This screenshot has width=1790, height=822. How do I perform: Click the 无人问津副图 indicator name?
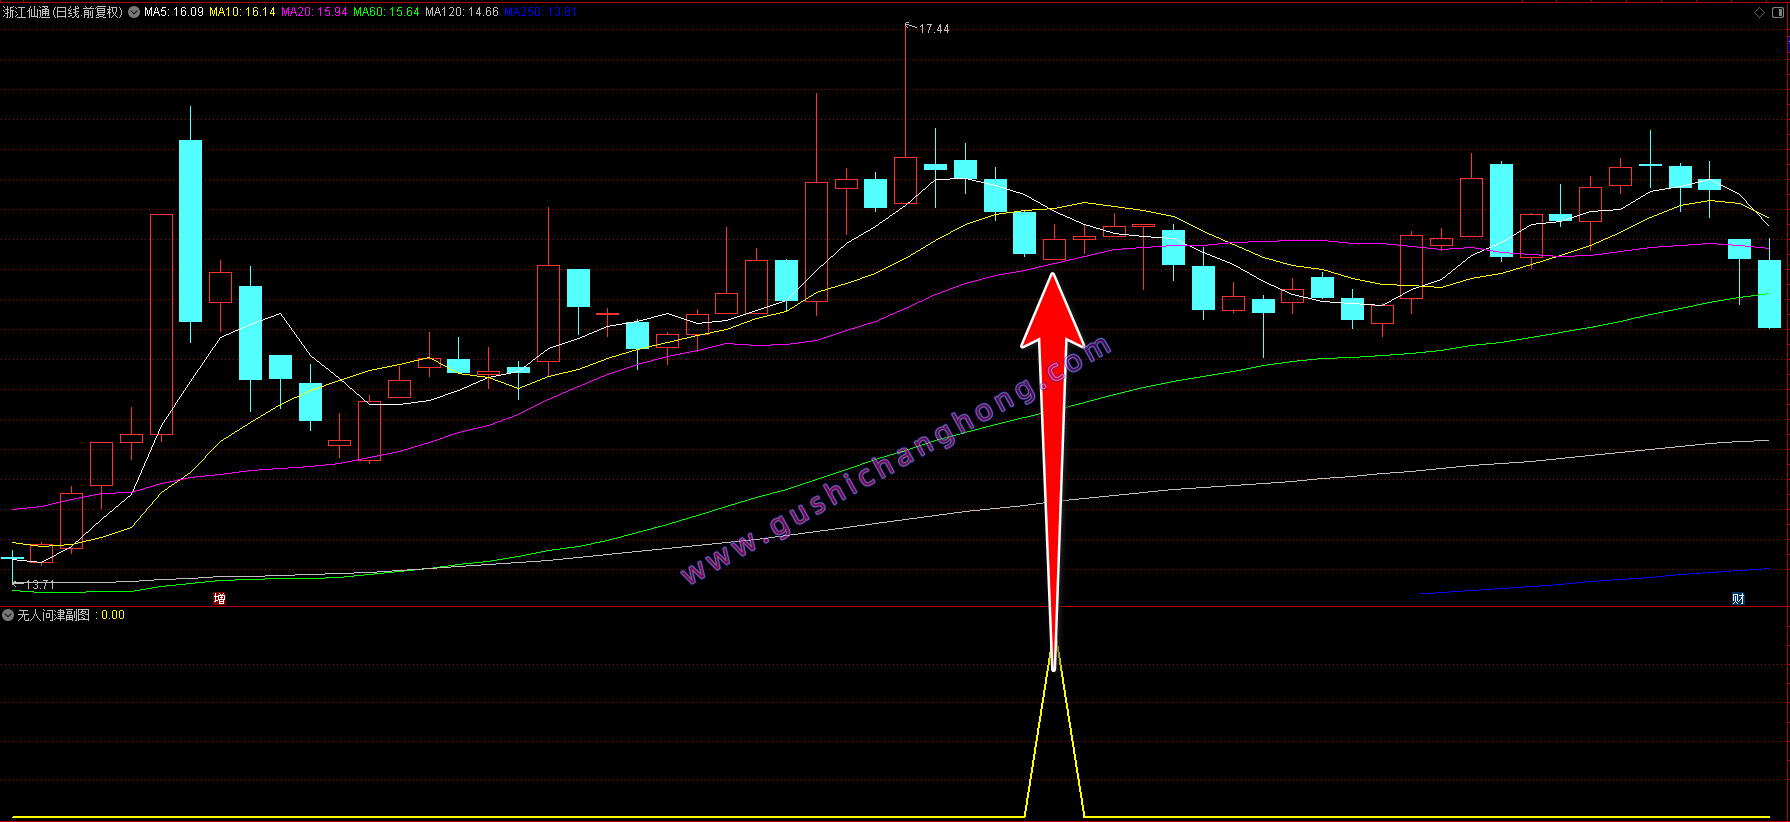click(x=53, y=615)
